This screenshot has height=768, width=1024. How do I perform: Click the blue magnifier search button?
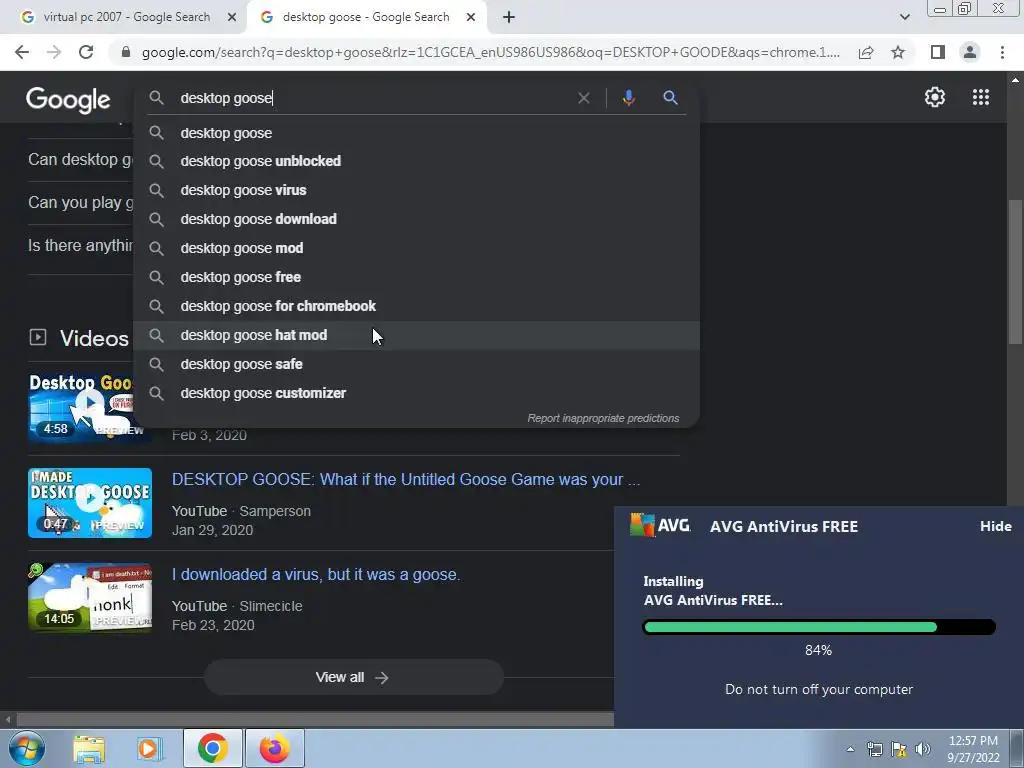click(670, 98)
